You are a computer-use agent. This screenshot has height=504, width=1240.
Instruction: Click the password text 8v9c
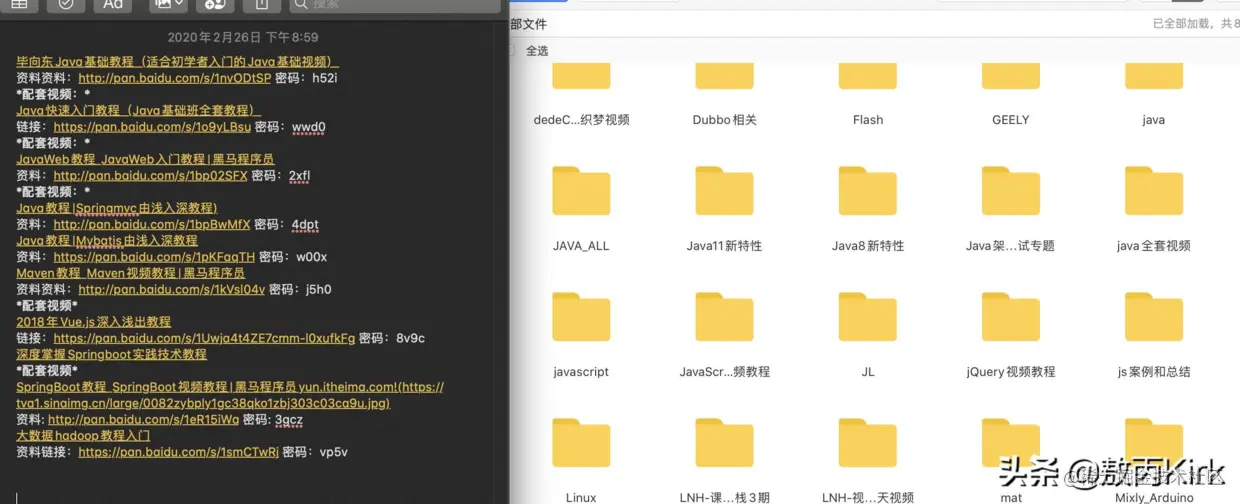pos(410,338)
